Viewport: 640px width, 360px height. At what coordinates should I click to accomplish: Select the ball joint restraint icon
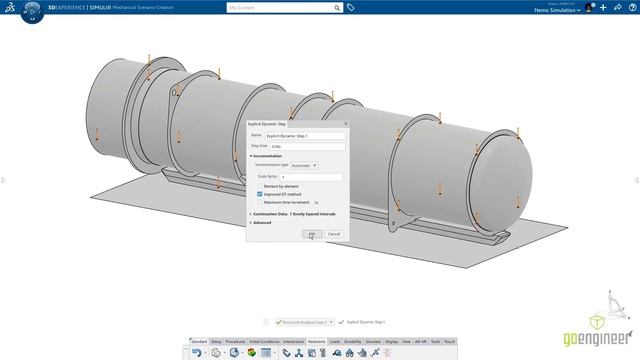(x=337, y=353)
